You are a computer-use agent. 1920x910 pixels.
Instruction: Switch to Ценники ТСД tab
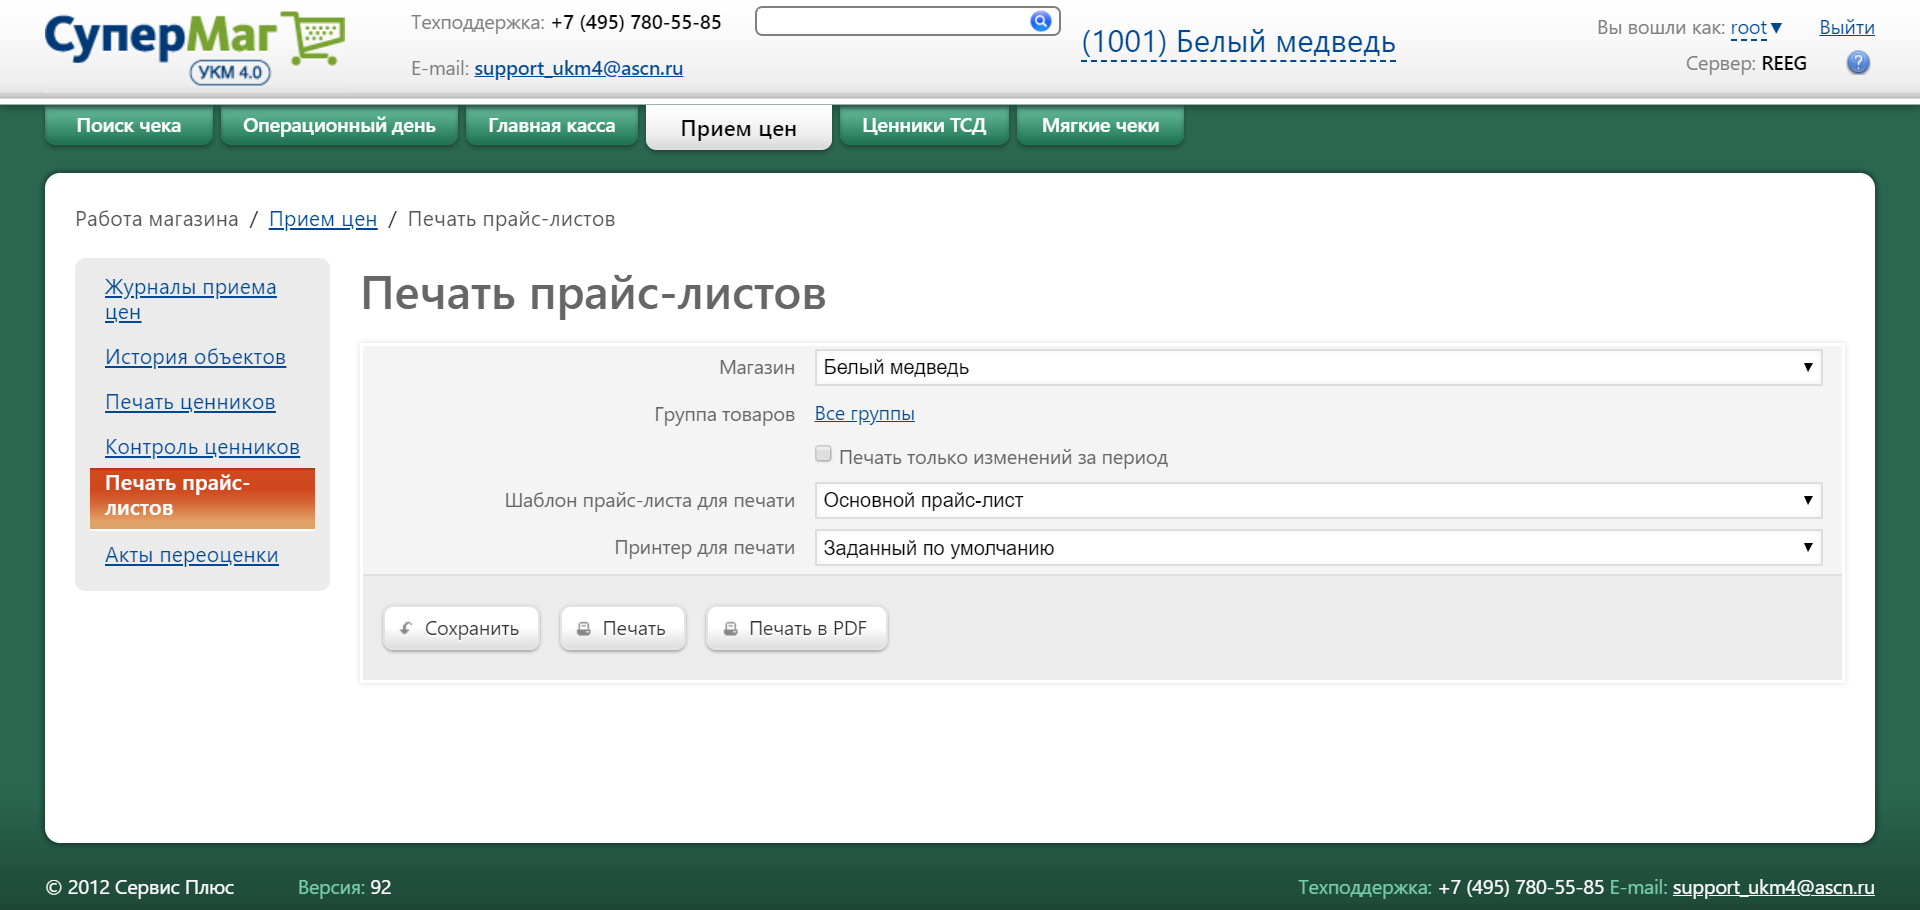pos(924,126)
